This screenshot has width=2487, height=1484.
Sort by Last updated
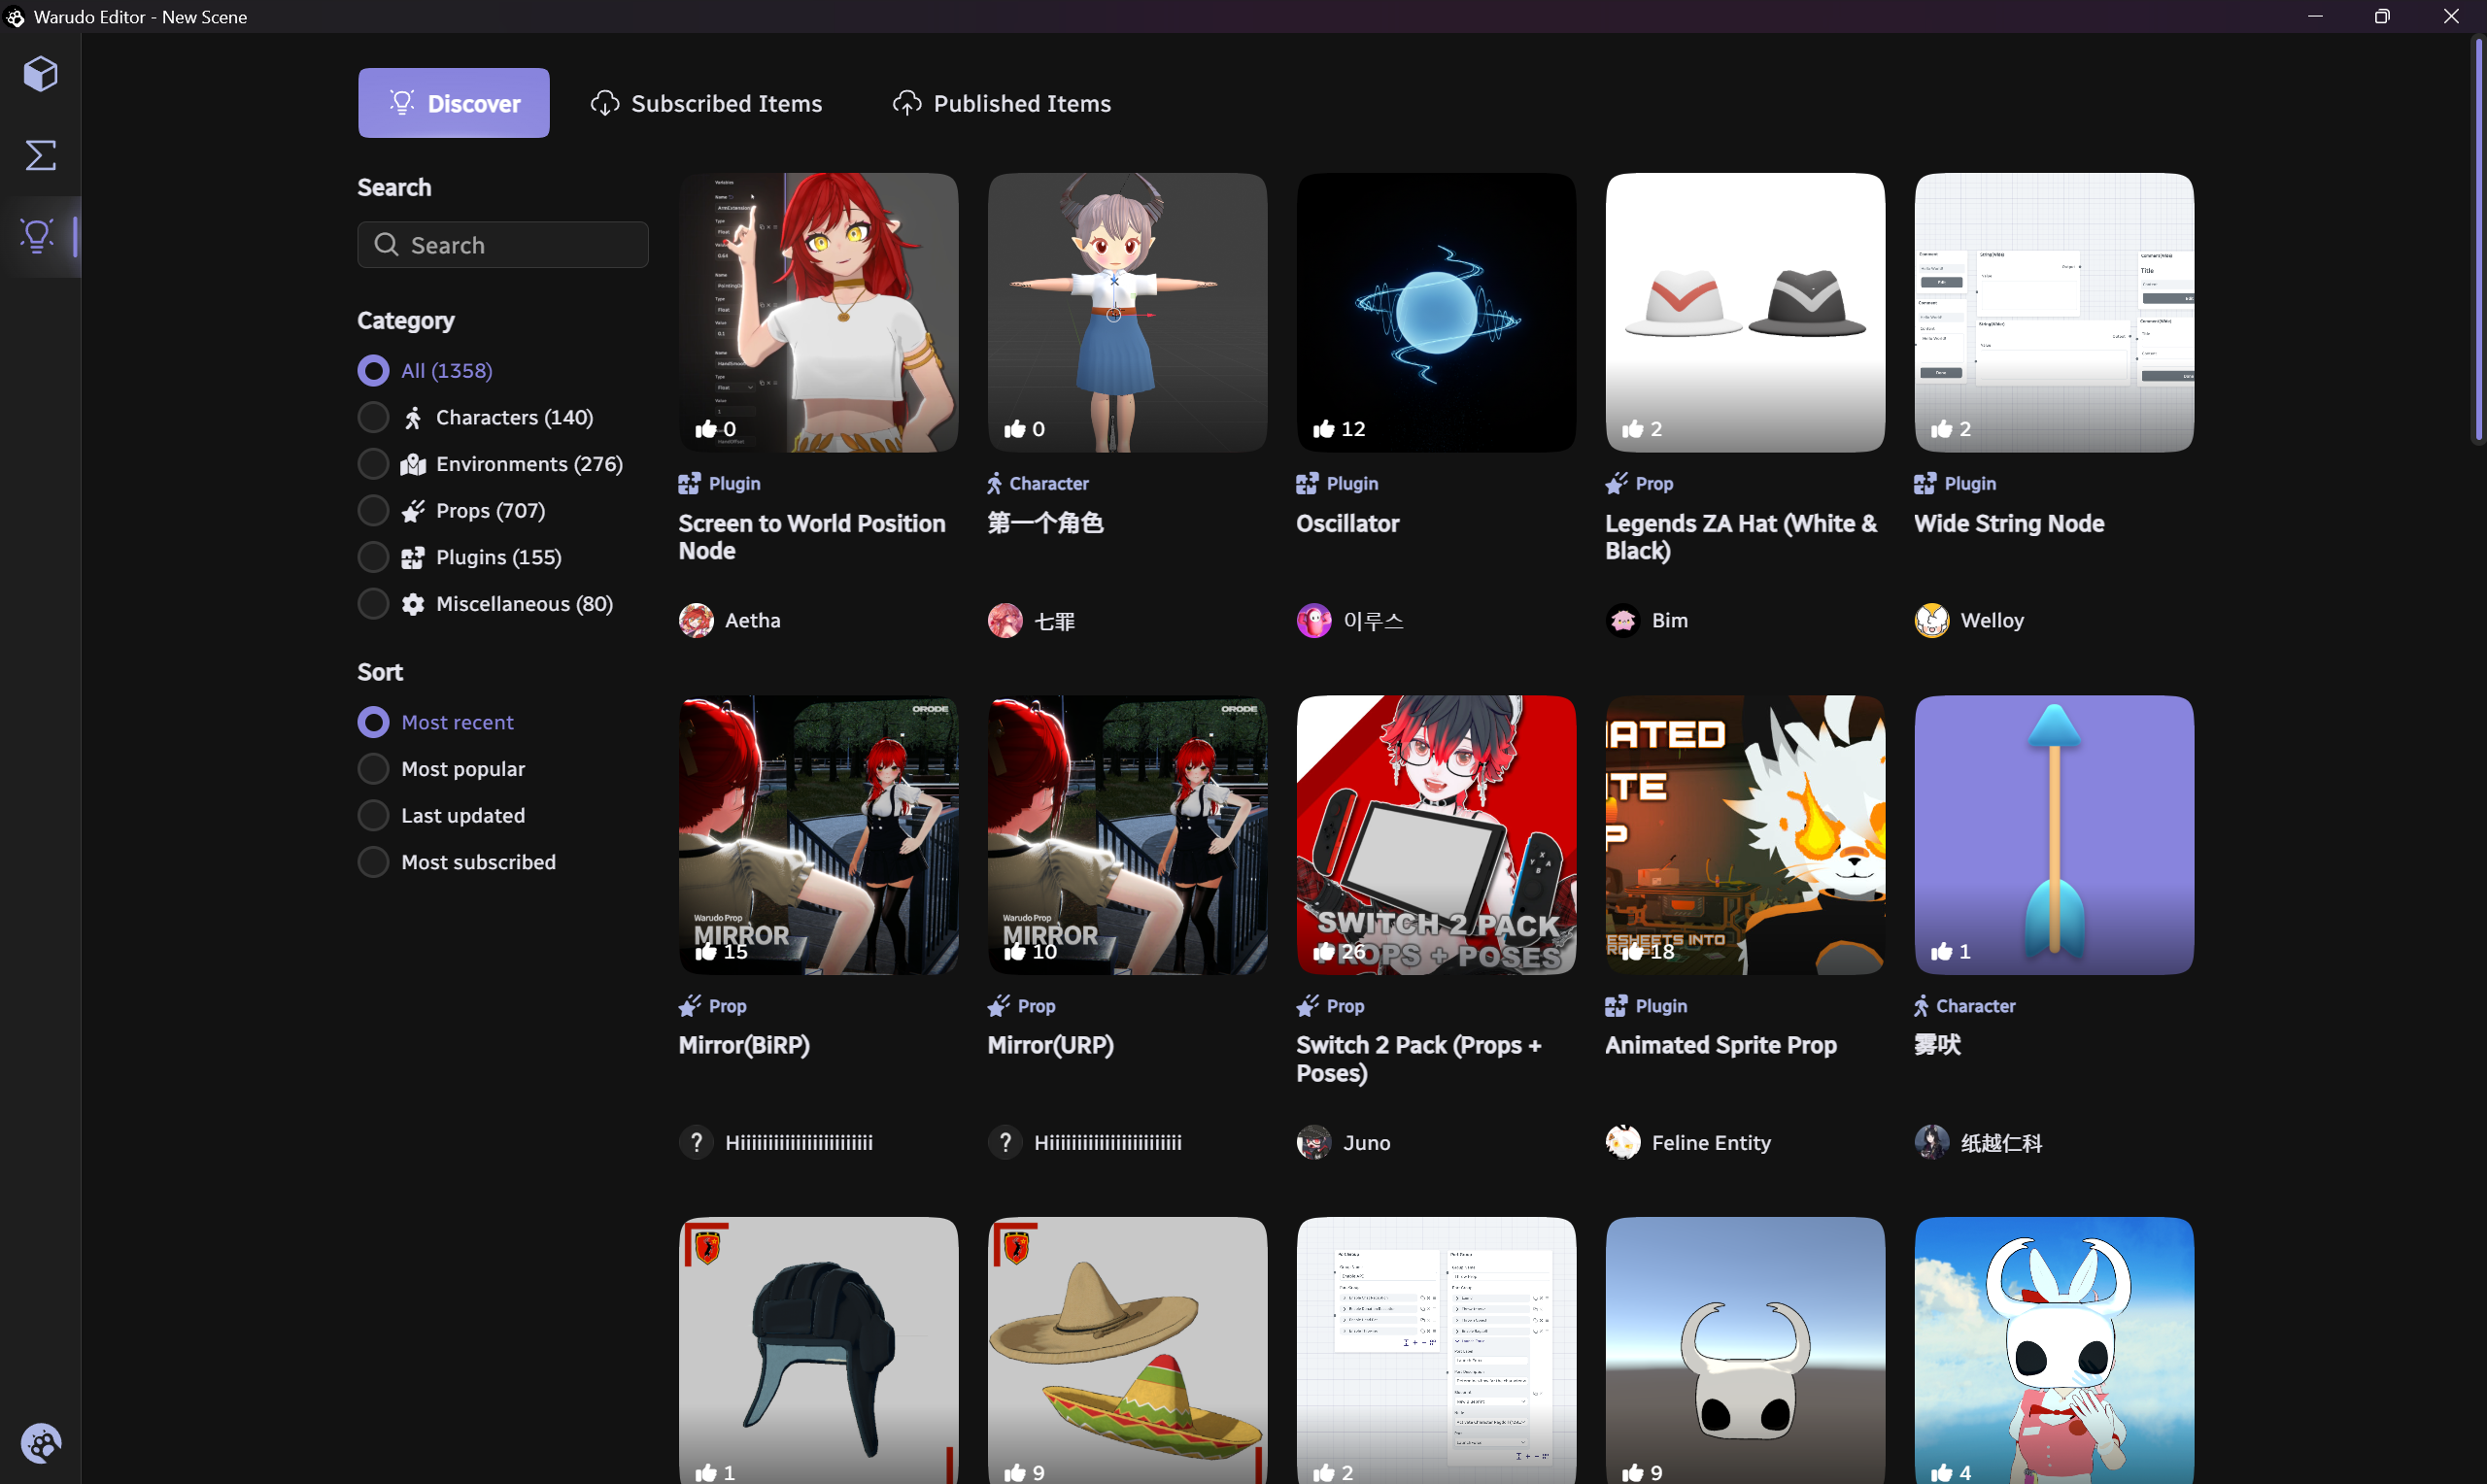tap(373, 815)
